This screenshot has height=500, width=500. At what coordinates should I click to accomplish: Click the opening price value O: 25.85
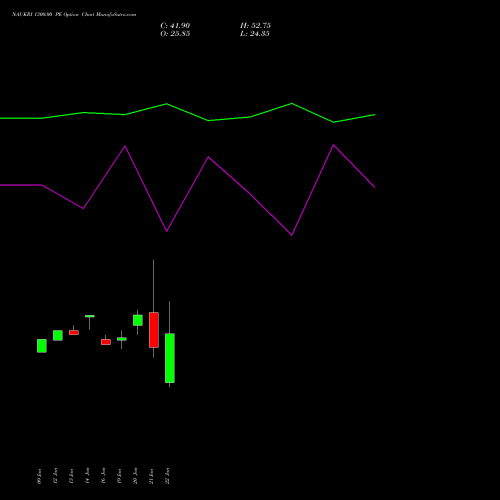tap(175, 34)
